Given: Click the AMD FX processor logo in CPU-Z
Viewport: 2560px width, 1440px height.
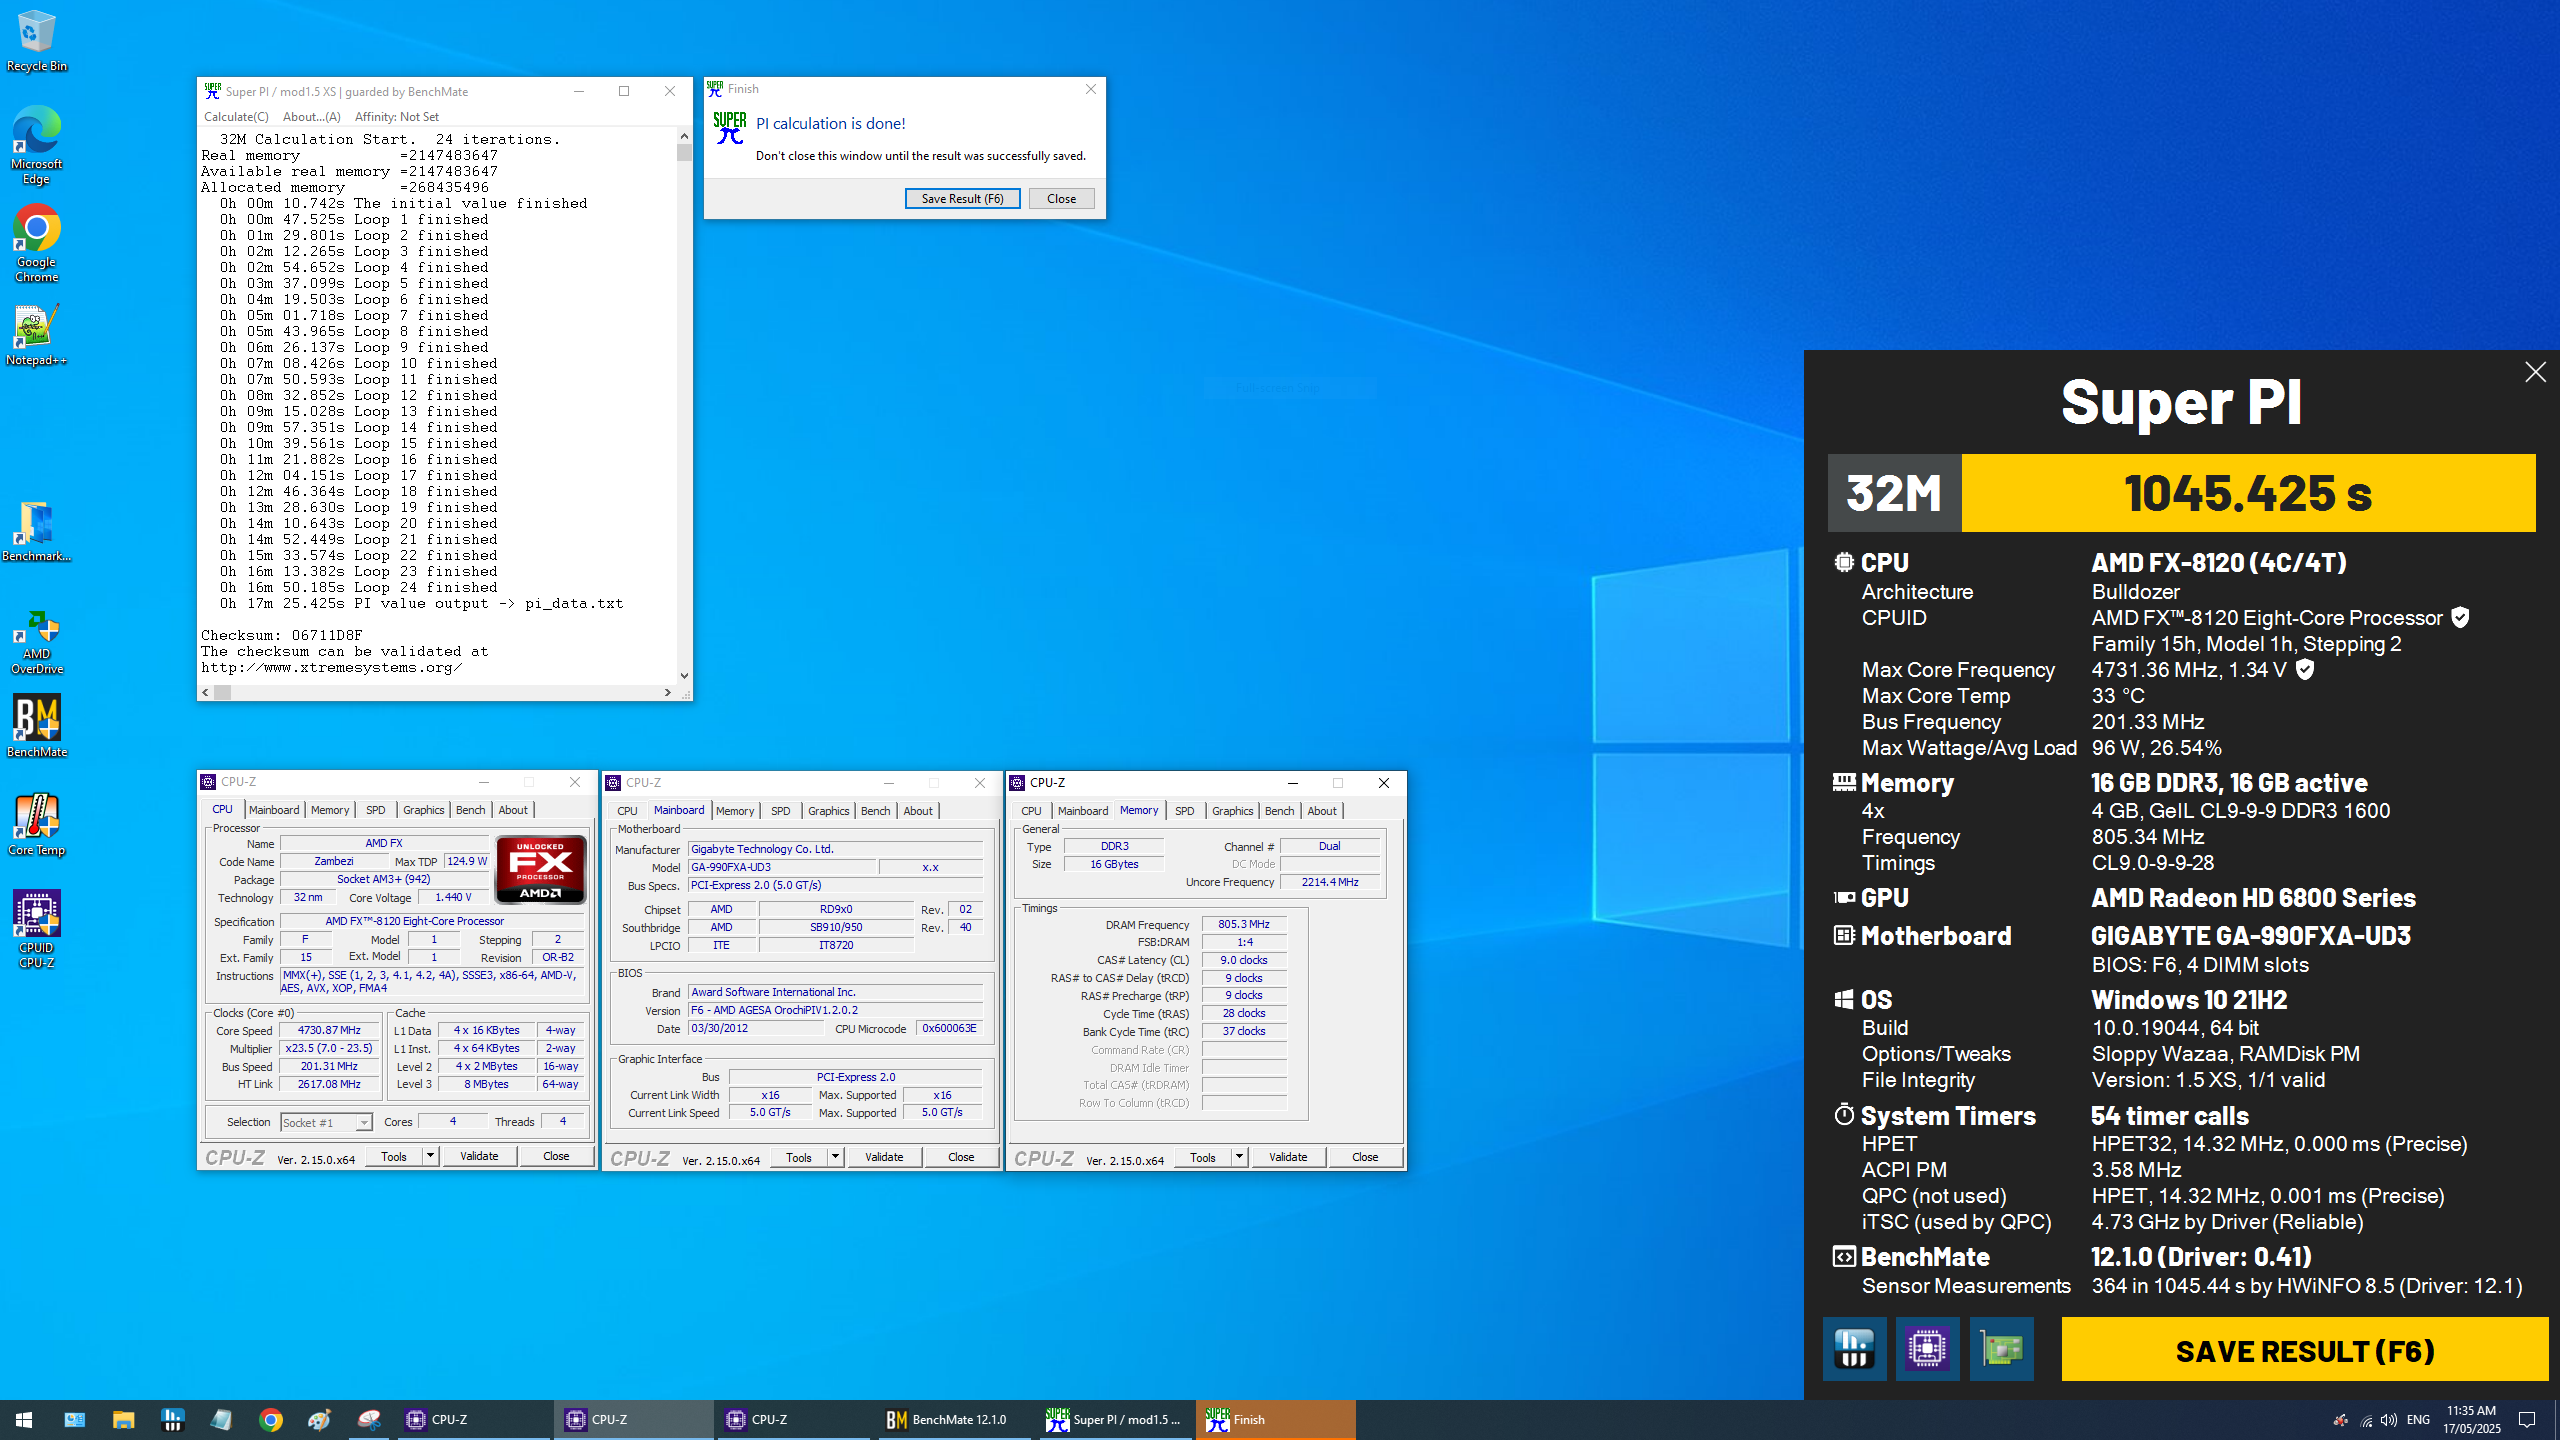Looking at the screenshot, I should click(x=540, y=868).
